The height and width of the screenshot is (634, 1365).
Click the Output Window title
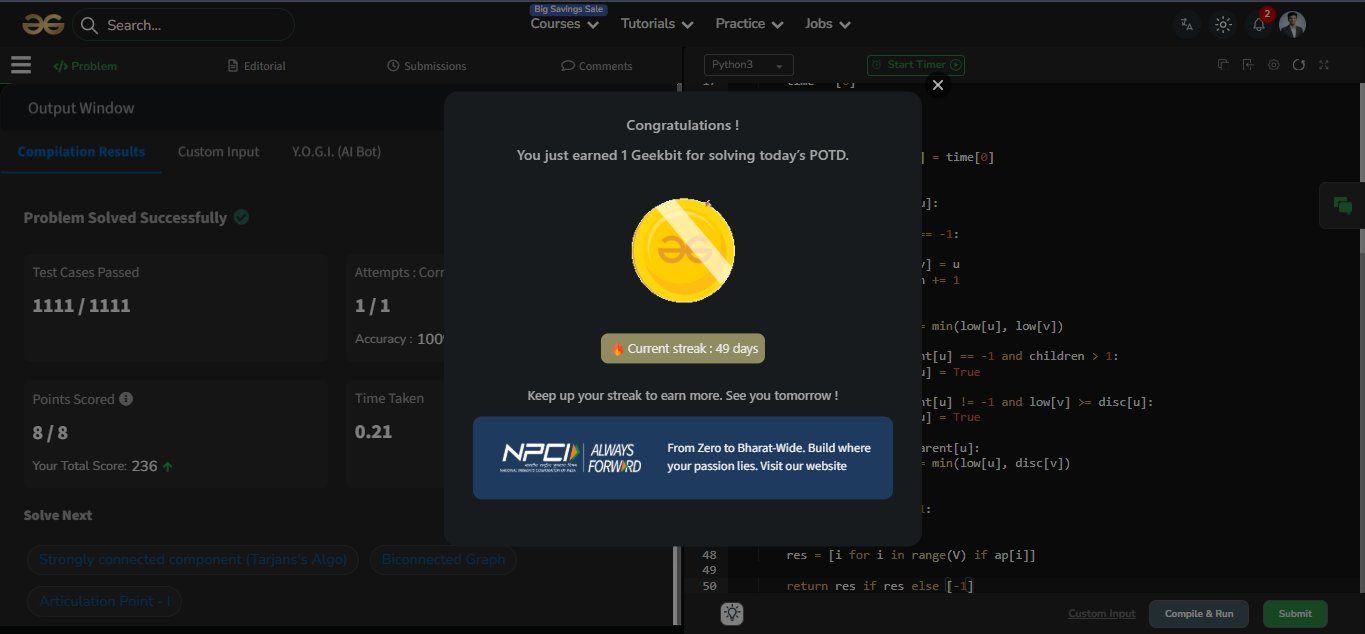click(81, 108)
